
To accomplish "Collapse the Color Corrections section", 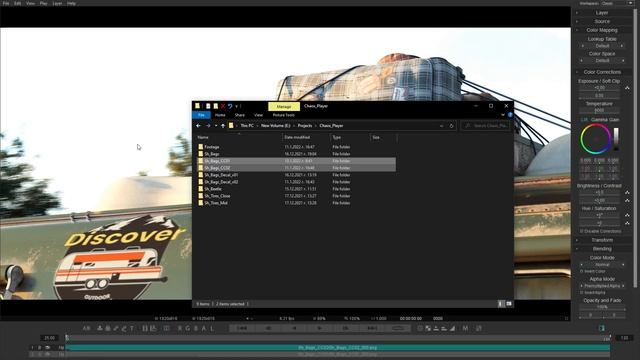I will pos(602,72).
